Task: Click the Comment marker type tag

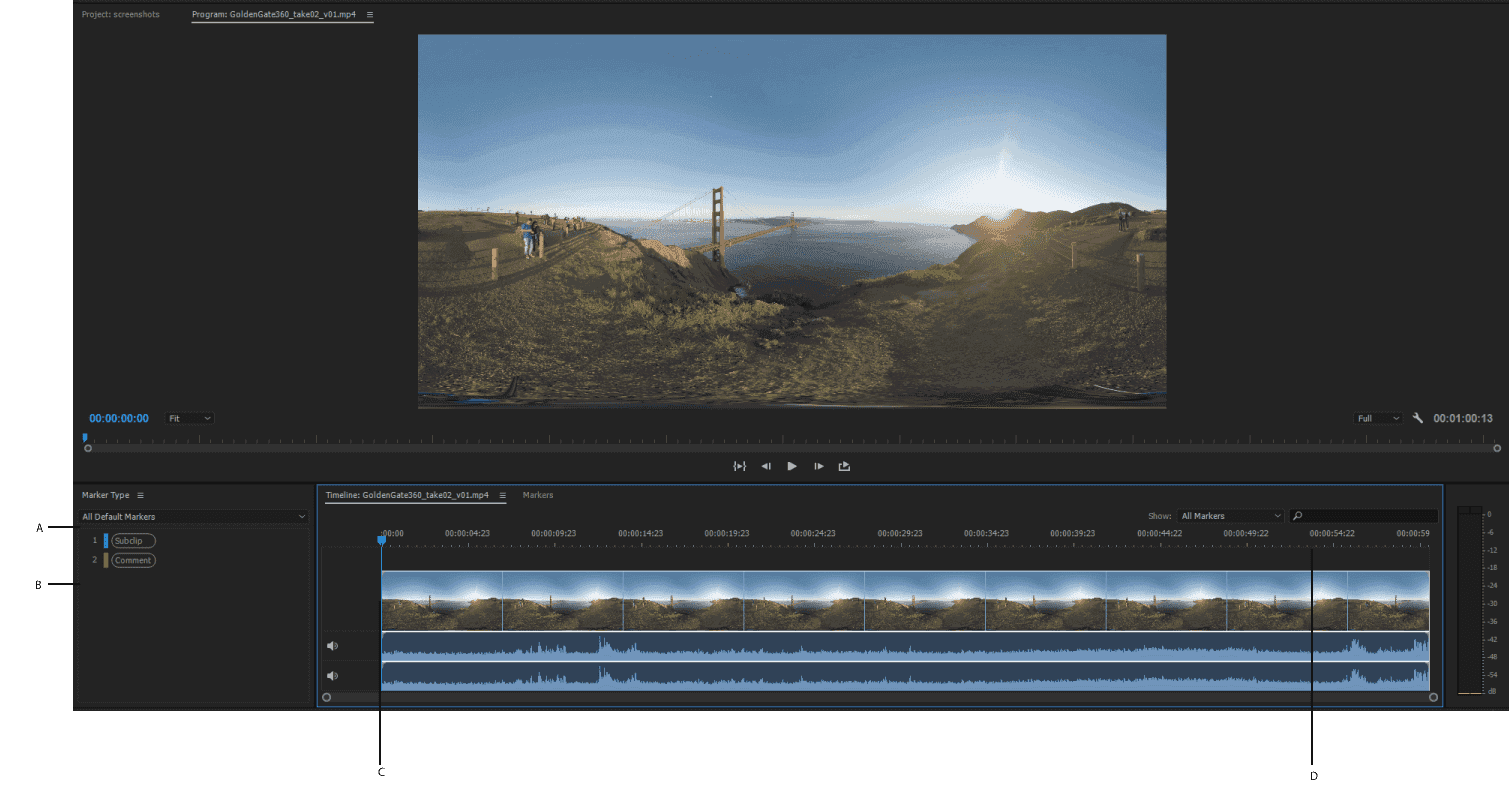Action: [133, 561]
